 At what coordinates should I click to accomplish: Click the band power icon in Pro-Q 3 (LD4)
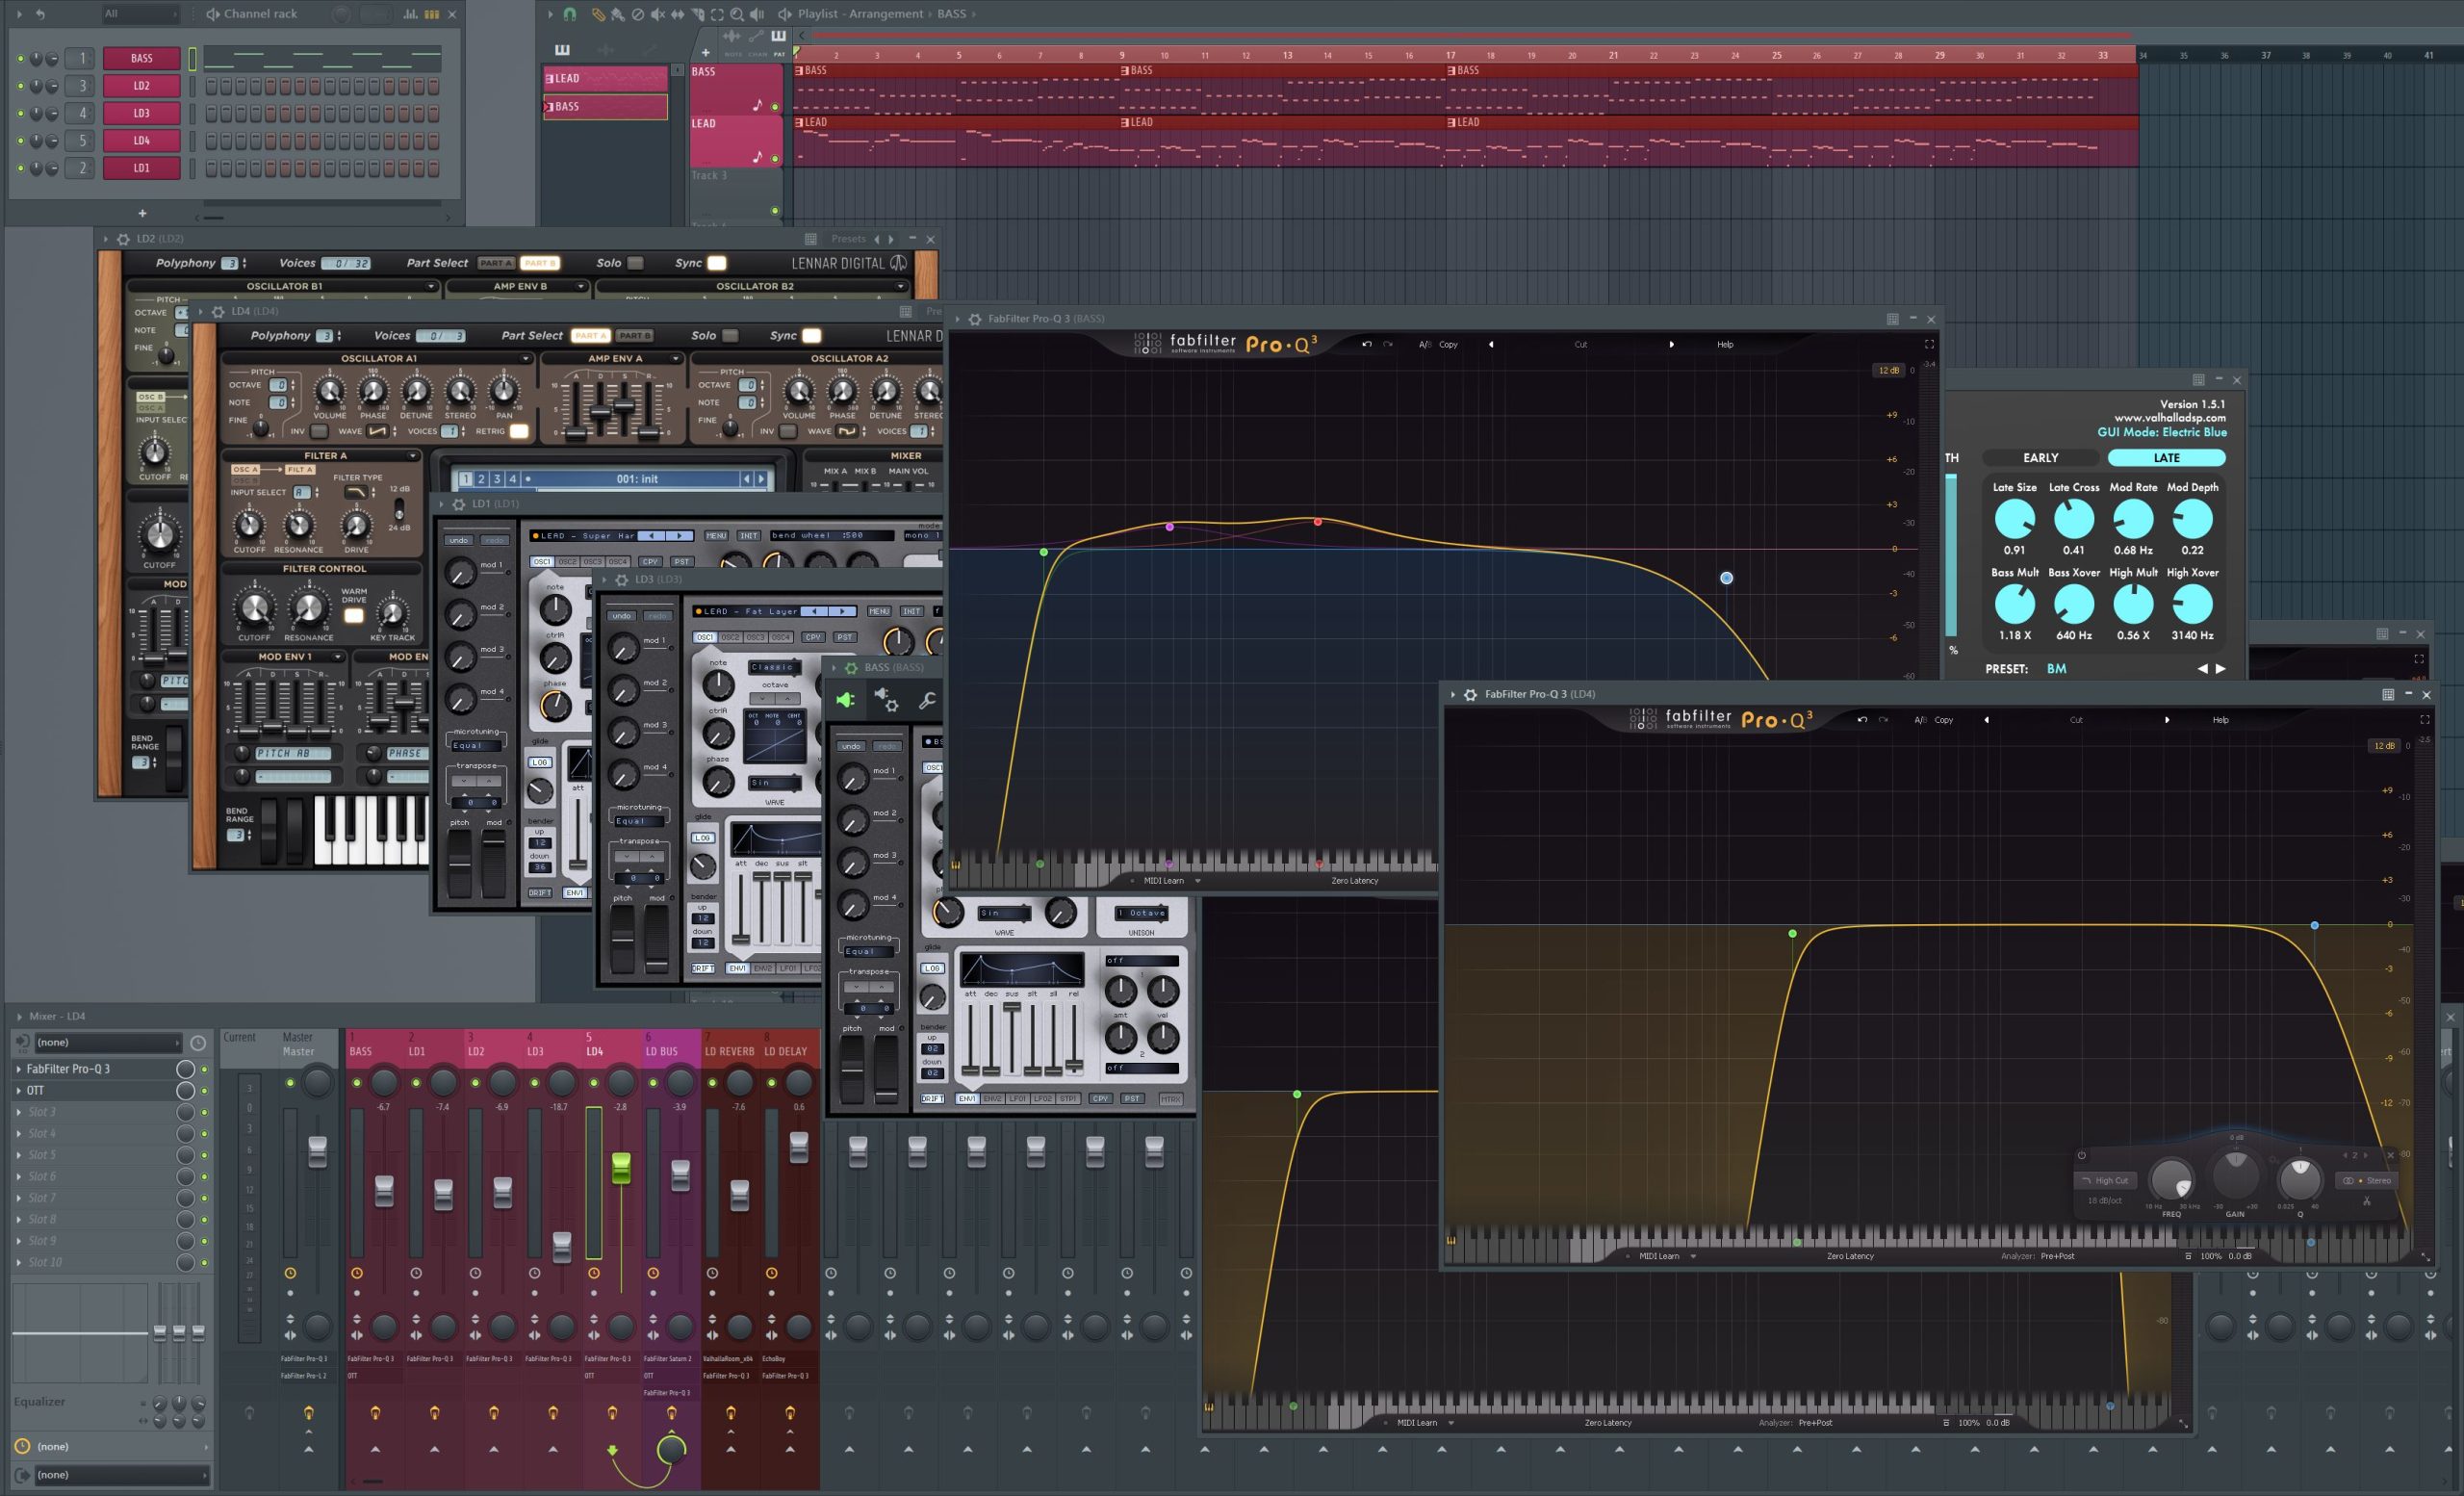point(2082,1155)
